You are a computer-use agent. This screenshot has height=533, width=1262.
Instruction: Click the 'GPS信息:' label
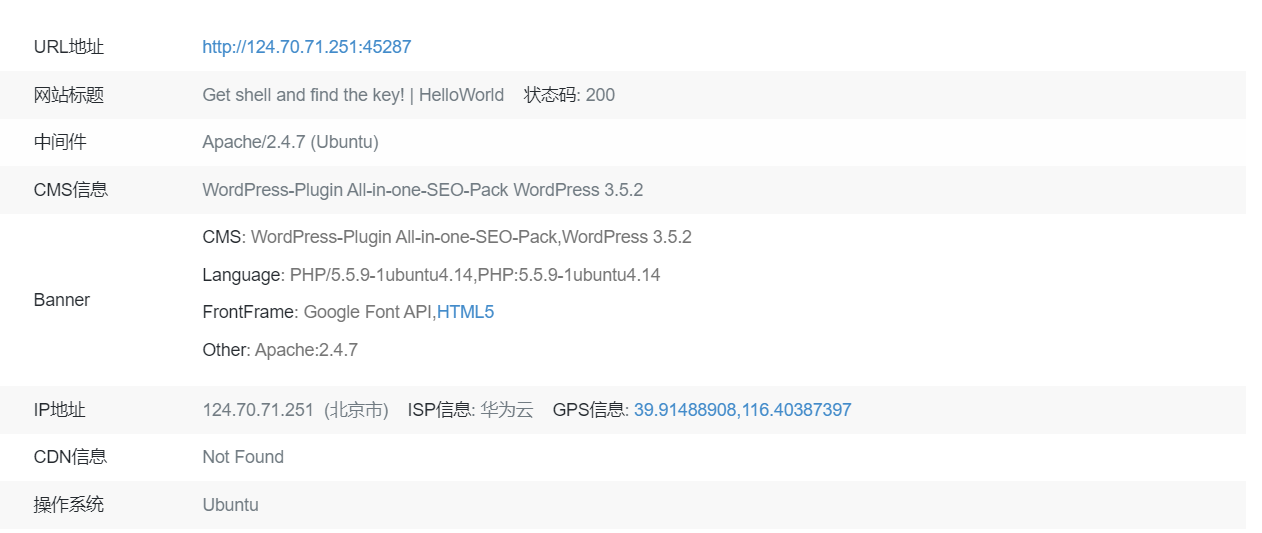click(x=591, y=410)
